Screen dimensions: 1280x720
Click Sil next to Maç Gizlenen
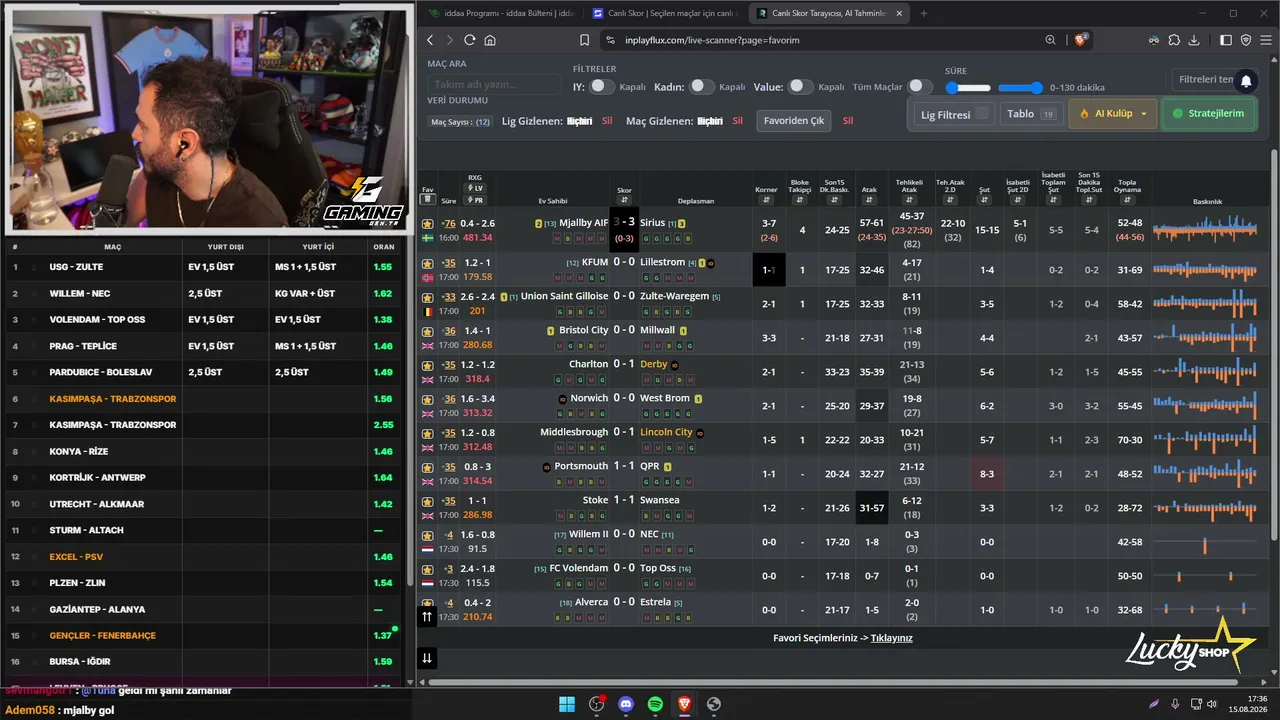click(737, 121)
